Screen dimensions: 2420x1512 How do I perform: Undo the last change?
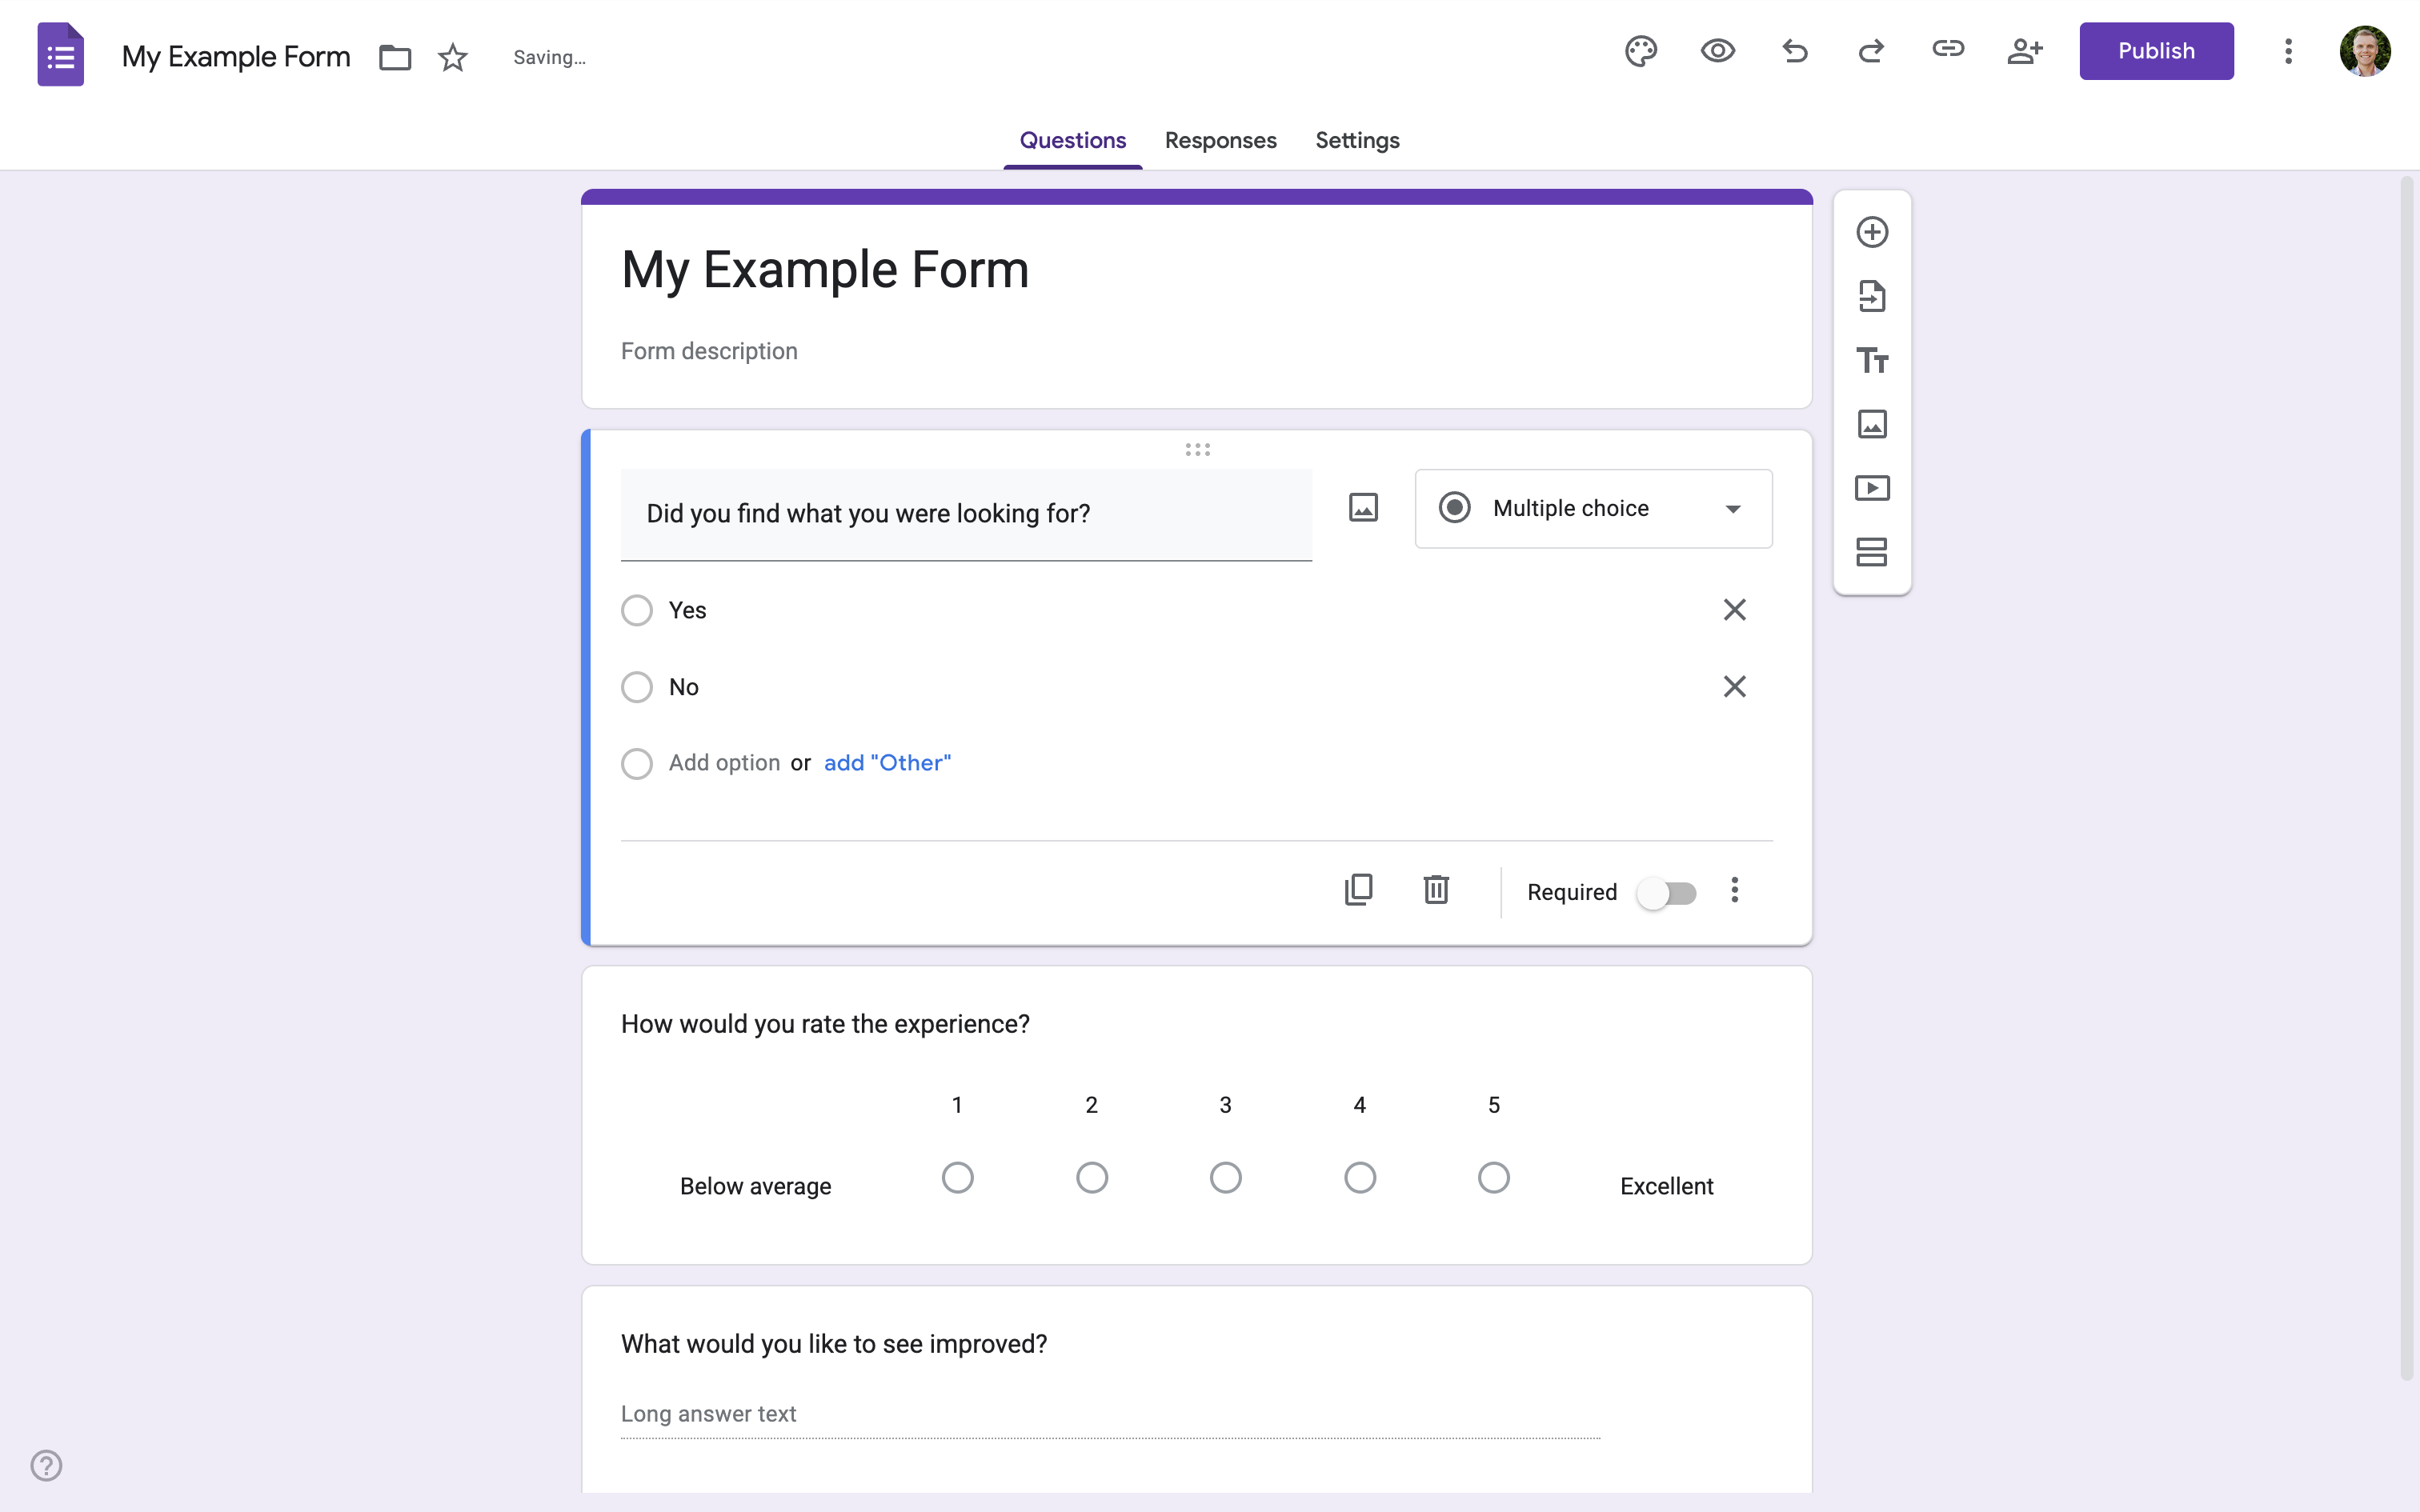tap(1794, 51)
